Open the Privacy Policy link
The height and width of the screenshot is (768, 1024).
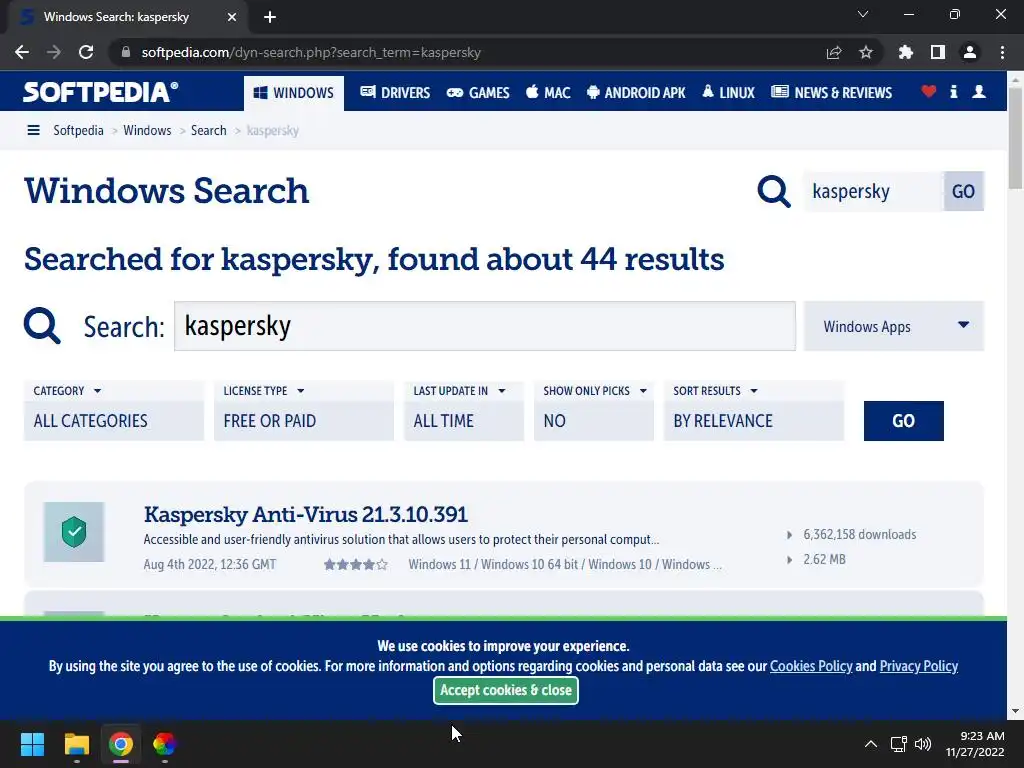tap(918, 666)
